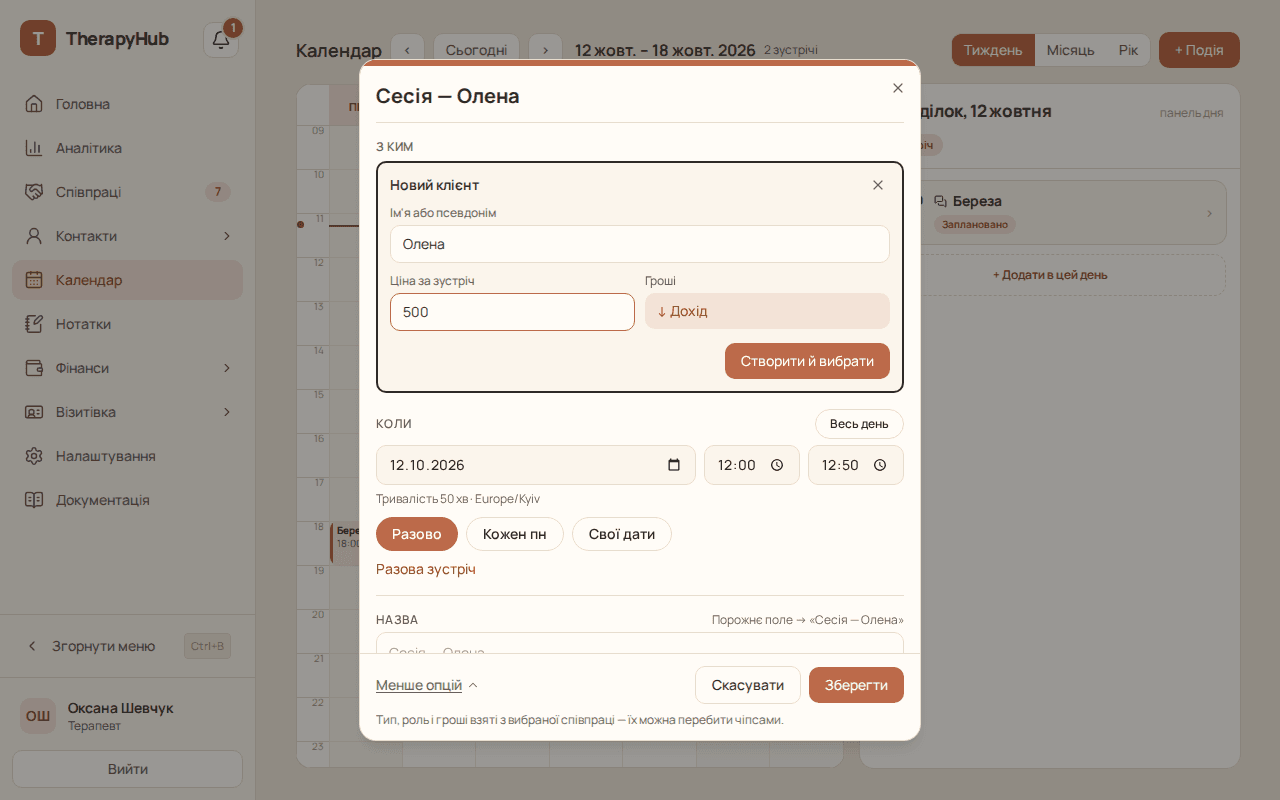Click the Нотатки notes icon
Viewport: 1280px width, 800px height.
click(x=34, y=324)
